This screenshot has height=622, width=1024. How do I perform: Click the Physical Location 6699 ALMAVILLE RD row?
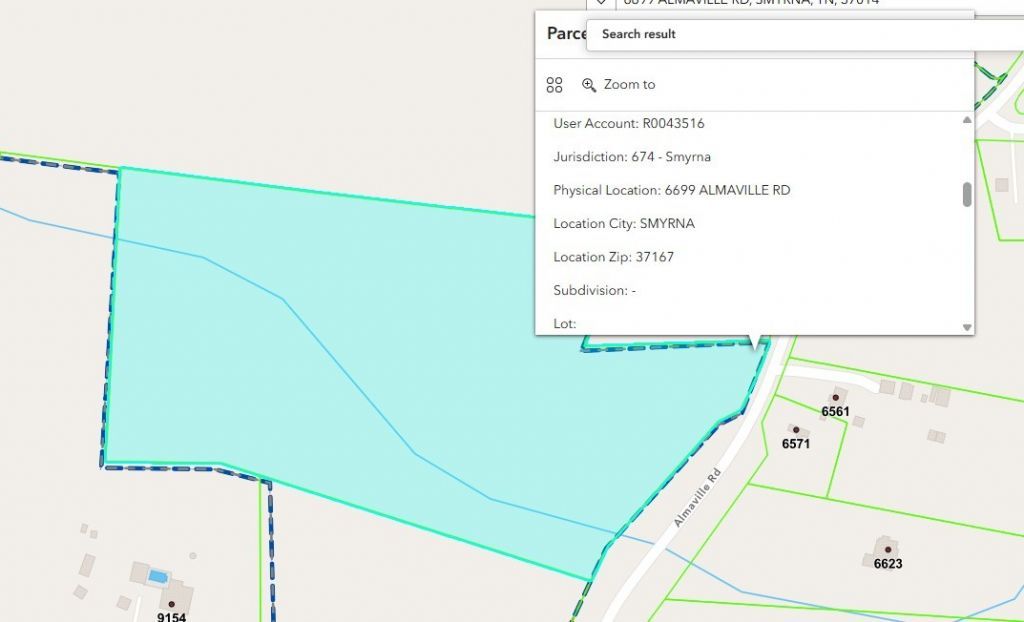[672, 190]
